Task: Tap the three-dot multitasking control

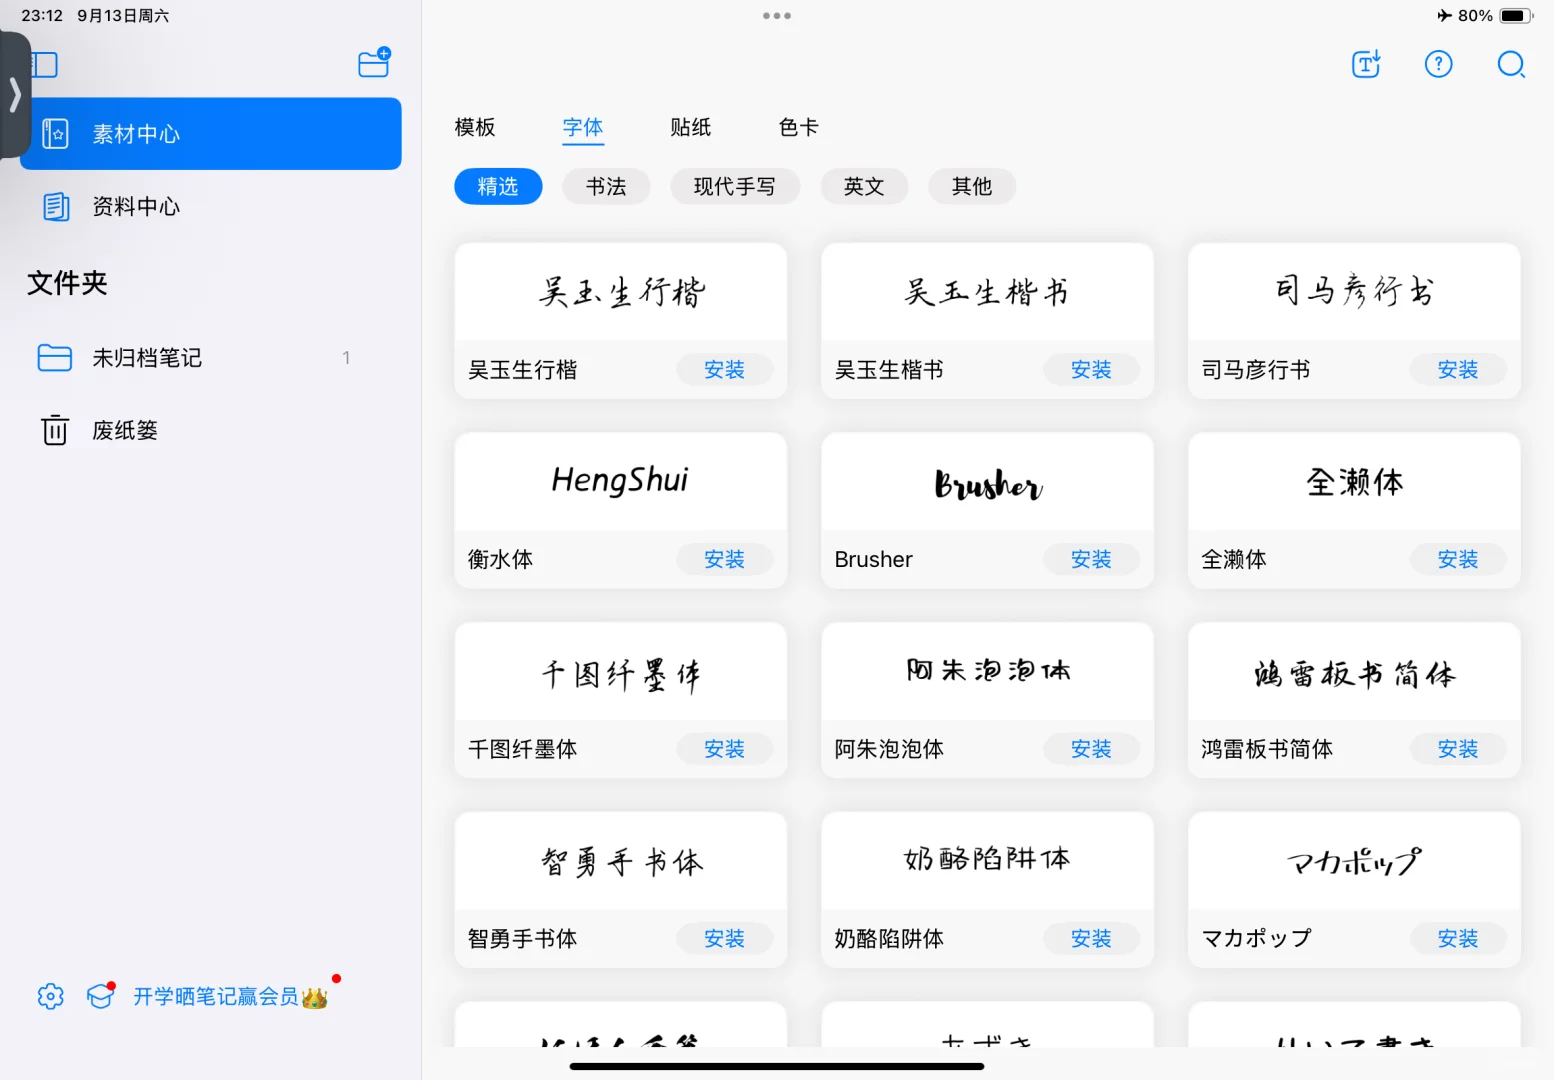Action: pos(777,16)
